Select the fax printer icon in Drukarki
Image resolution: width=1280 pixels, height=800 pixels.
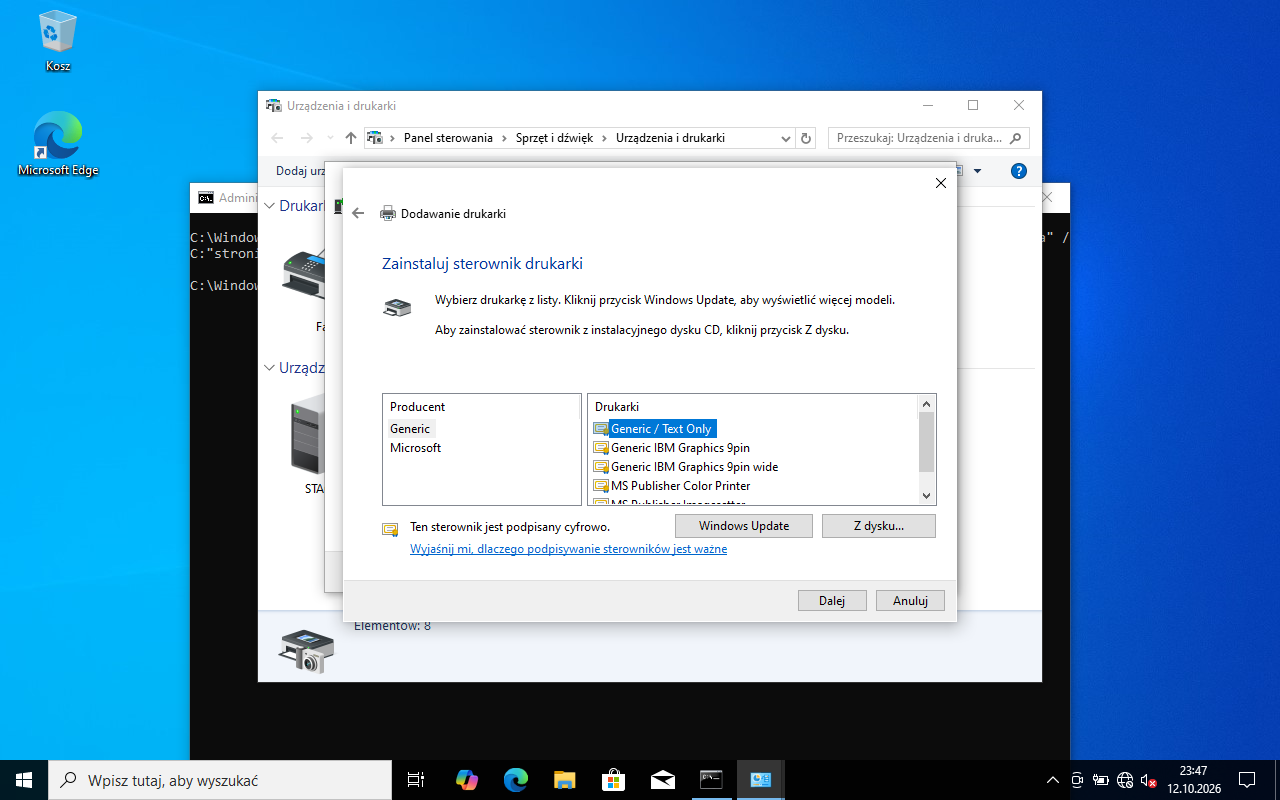pos(305,276)
